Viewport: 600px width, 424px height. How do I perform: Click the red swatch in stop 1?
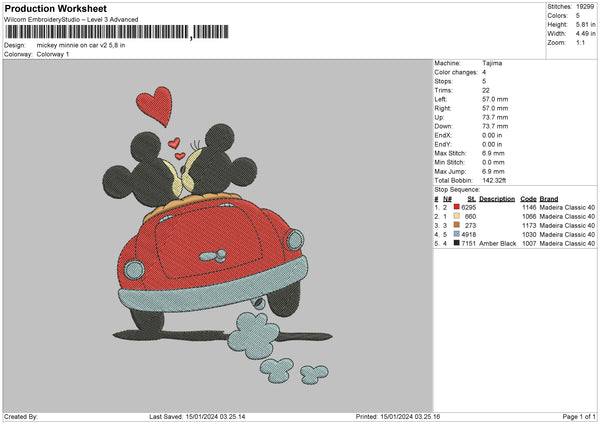[457, 207]
